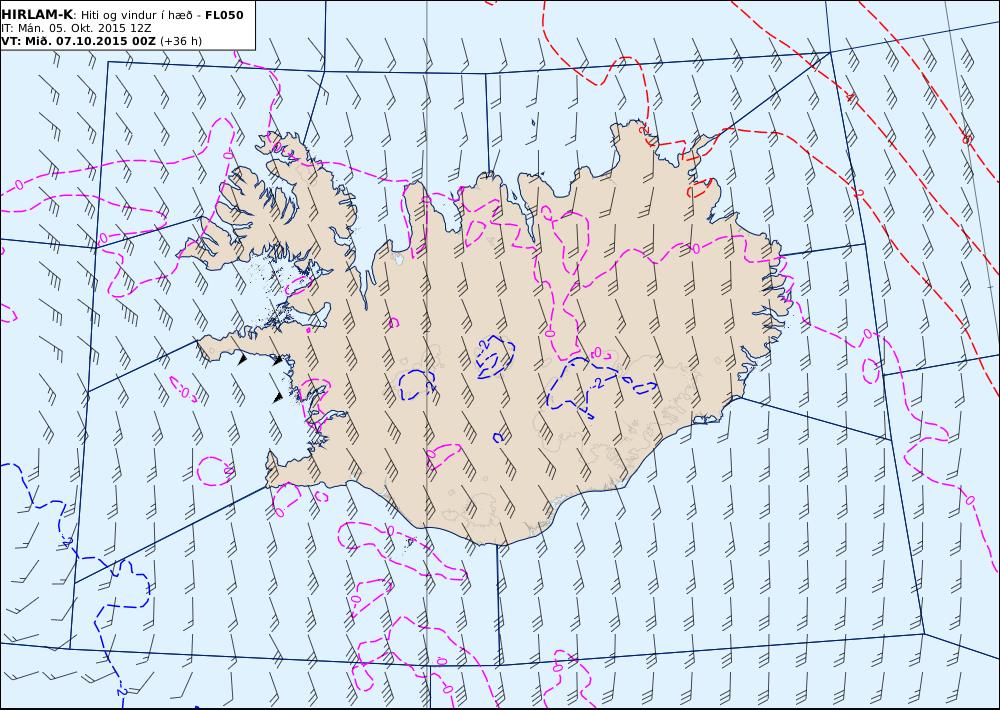Click the "FL050" flight level label
1000x710 pixels.
(224, 15)
